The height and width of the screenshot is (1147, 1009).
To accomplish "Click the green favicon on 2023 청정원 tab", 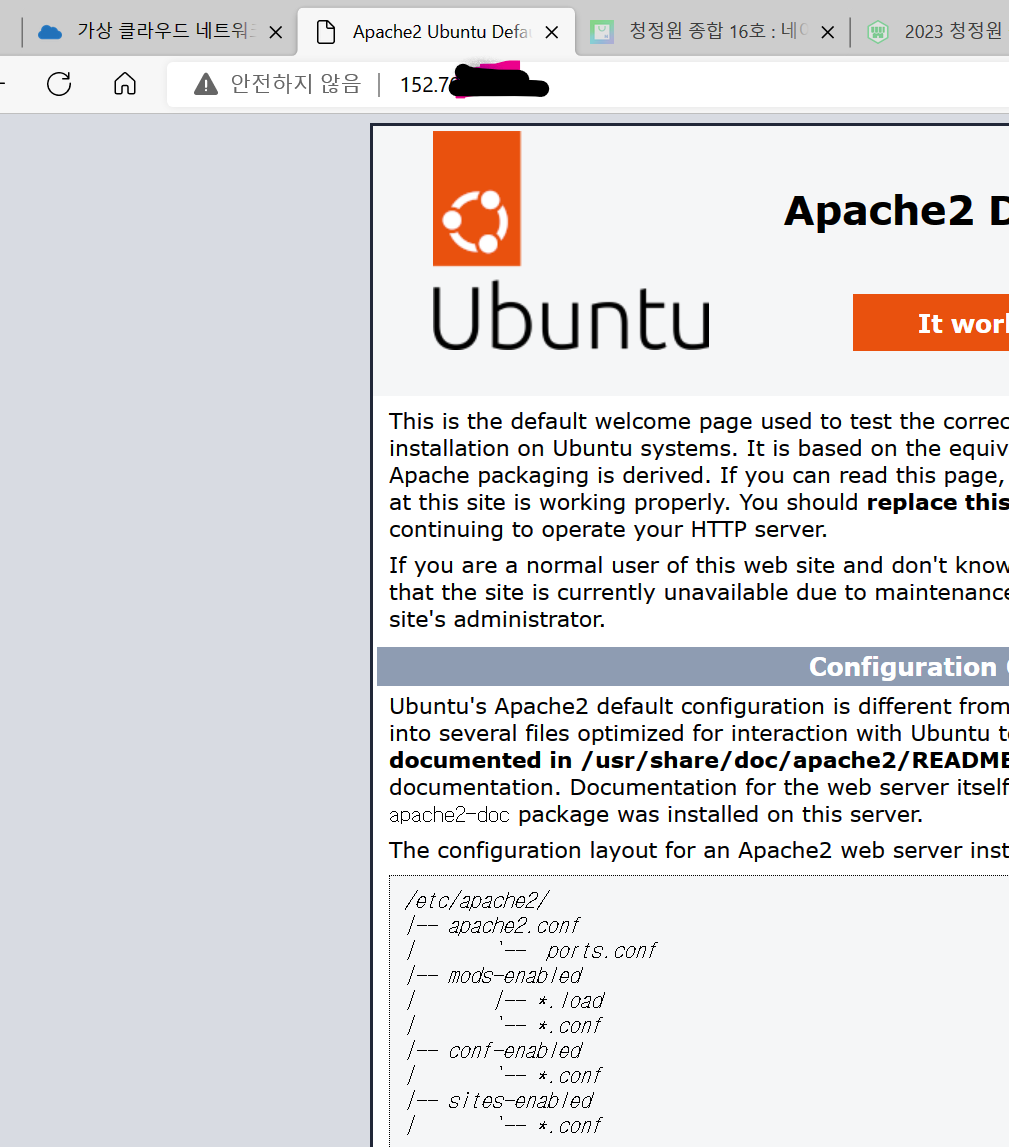I will [878, 31].
